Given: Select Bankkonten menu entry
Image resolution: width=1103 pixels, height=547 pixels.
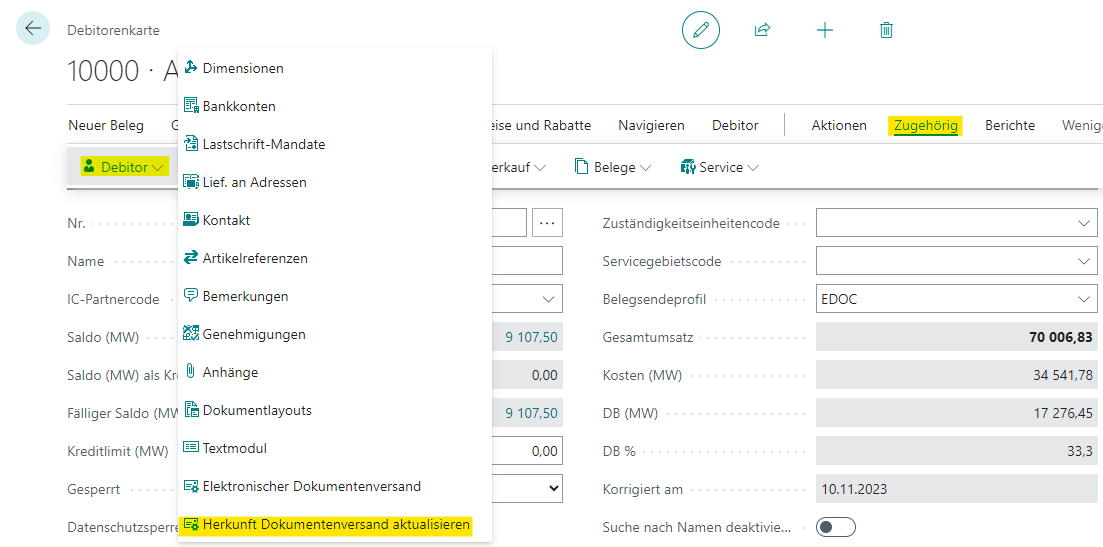Looking at the screenshot, I should click(239, 106).
